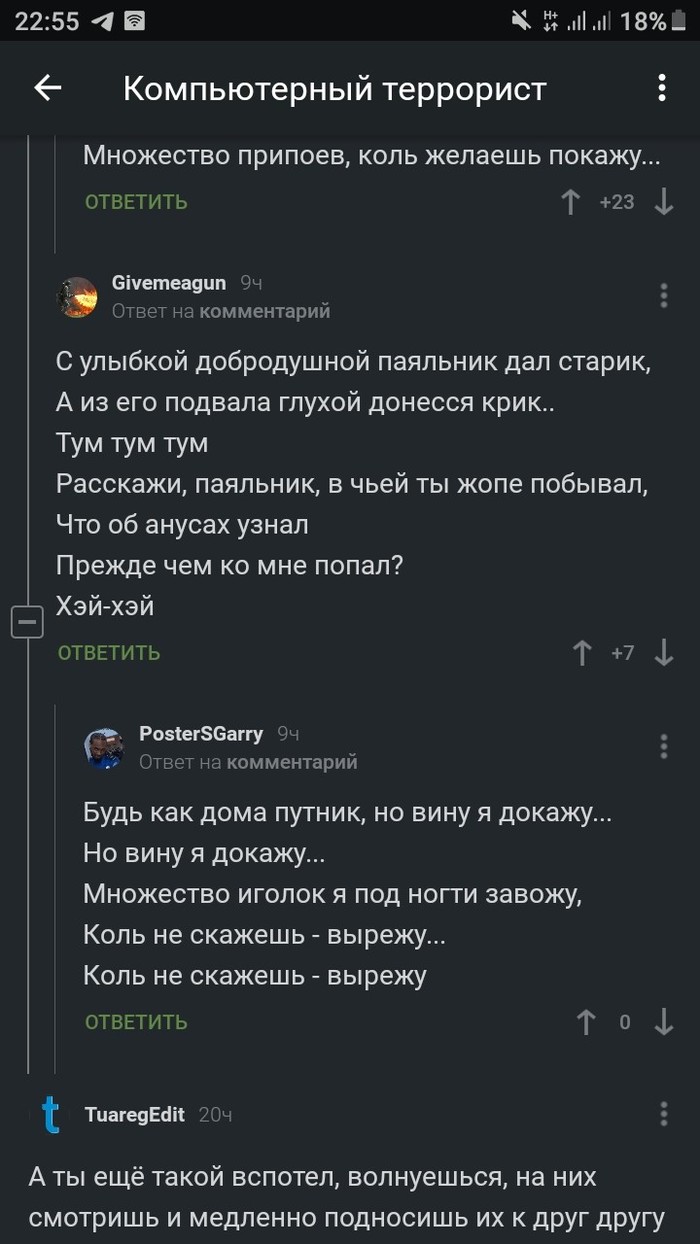Image resolution: width=700 pixels, height=1244 pixels.
Task: Open PosterSGarry's profile via username
Action: (201, 734)
